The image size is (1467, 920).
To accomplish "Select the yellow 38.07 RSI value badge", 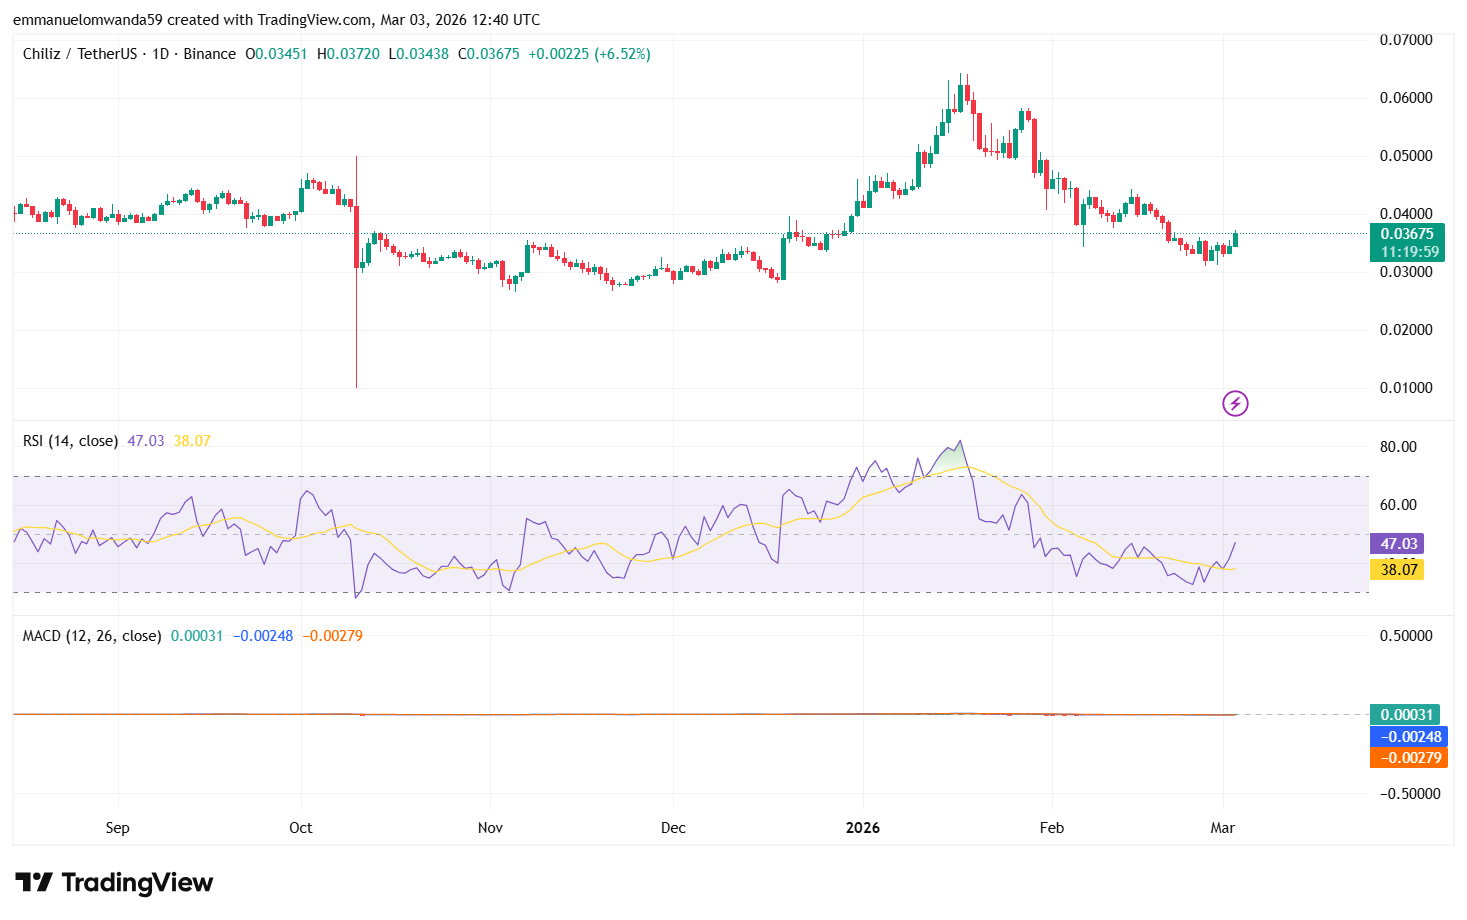I will (1397, 568).
